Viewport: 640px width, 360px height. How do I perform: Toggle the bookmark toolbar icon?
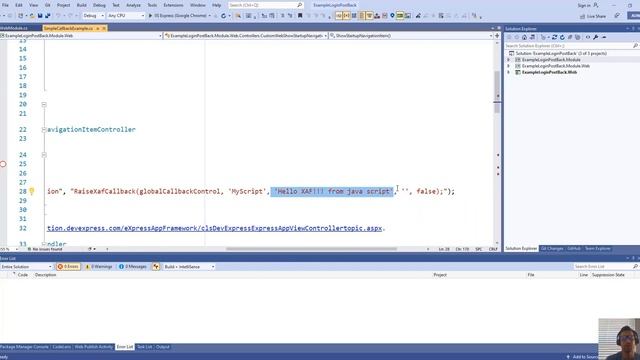click(300, 16)
